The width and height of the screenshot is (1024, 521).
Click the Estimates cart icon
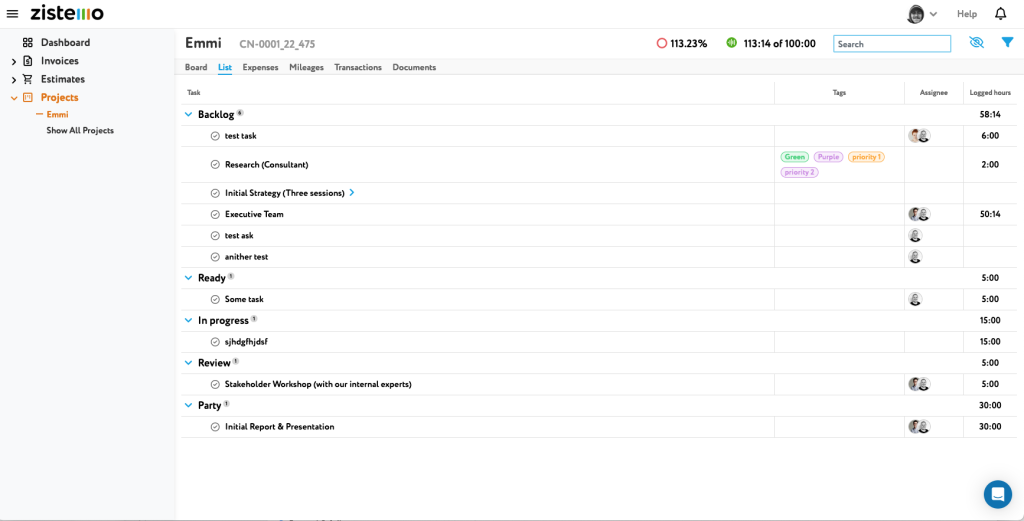(27, 79)
